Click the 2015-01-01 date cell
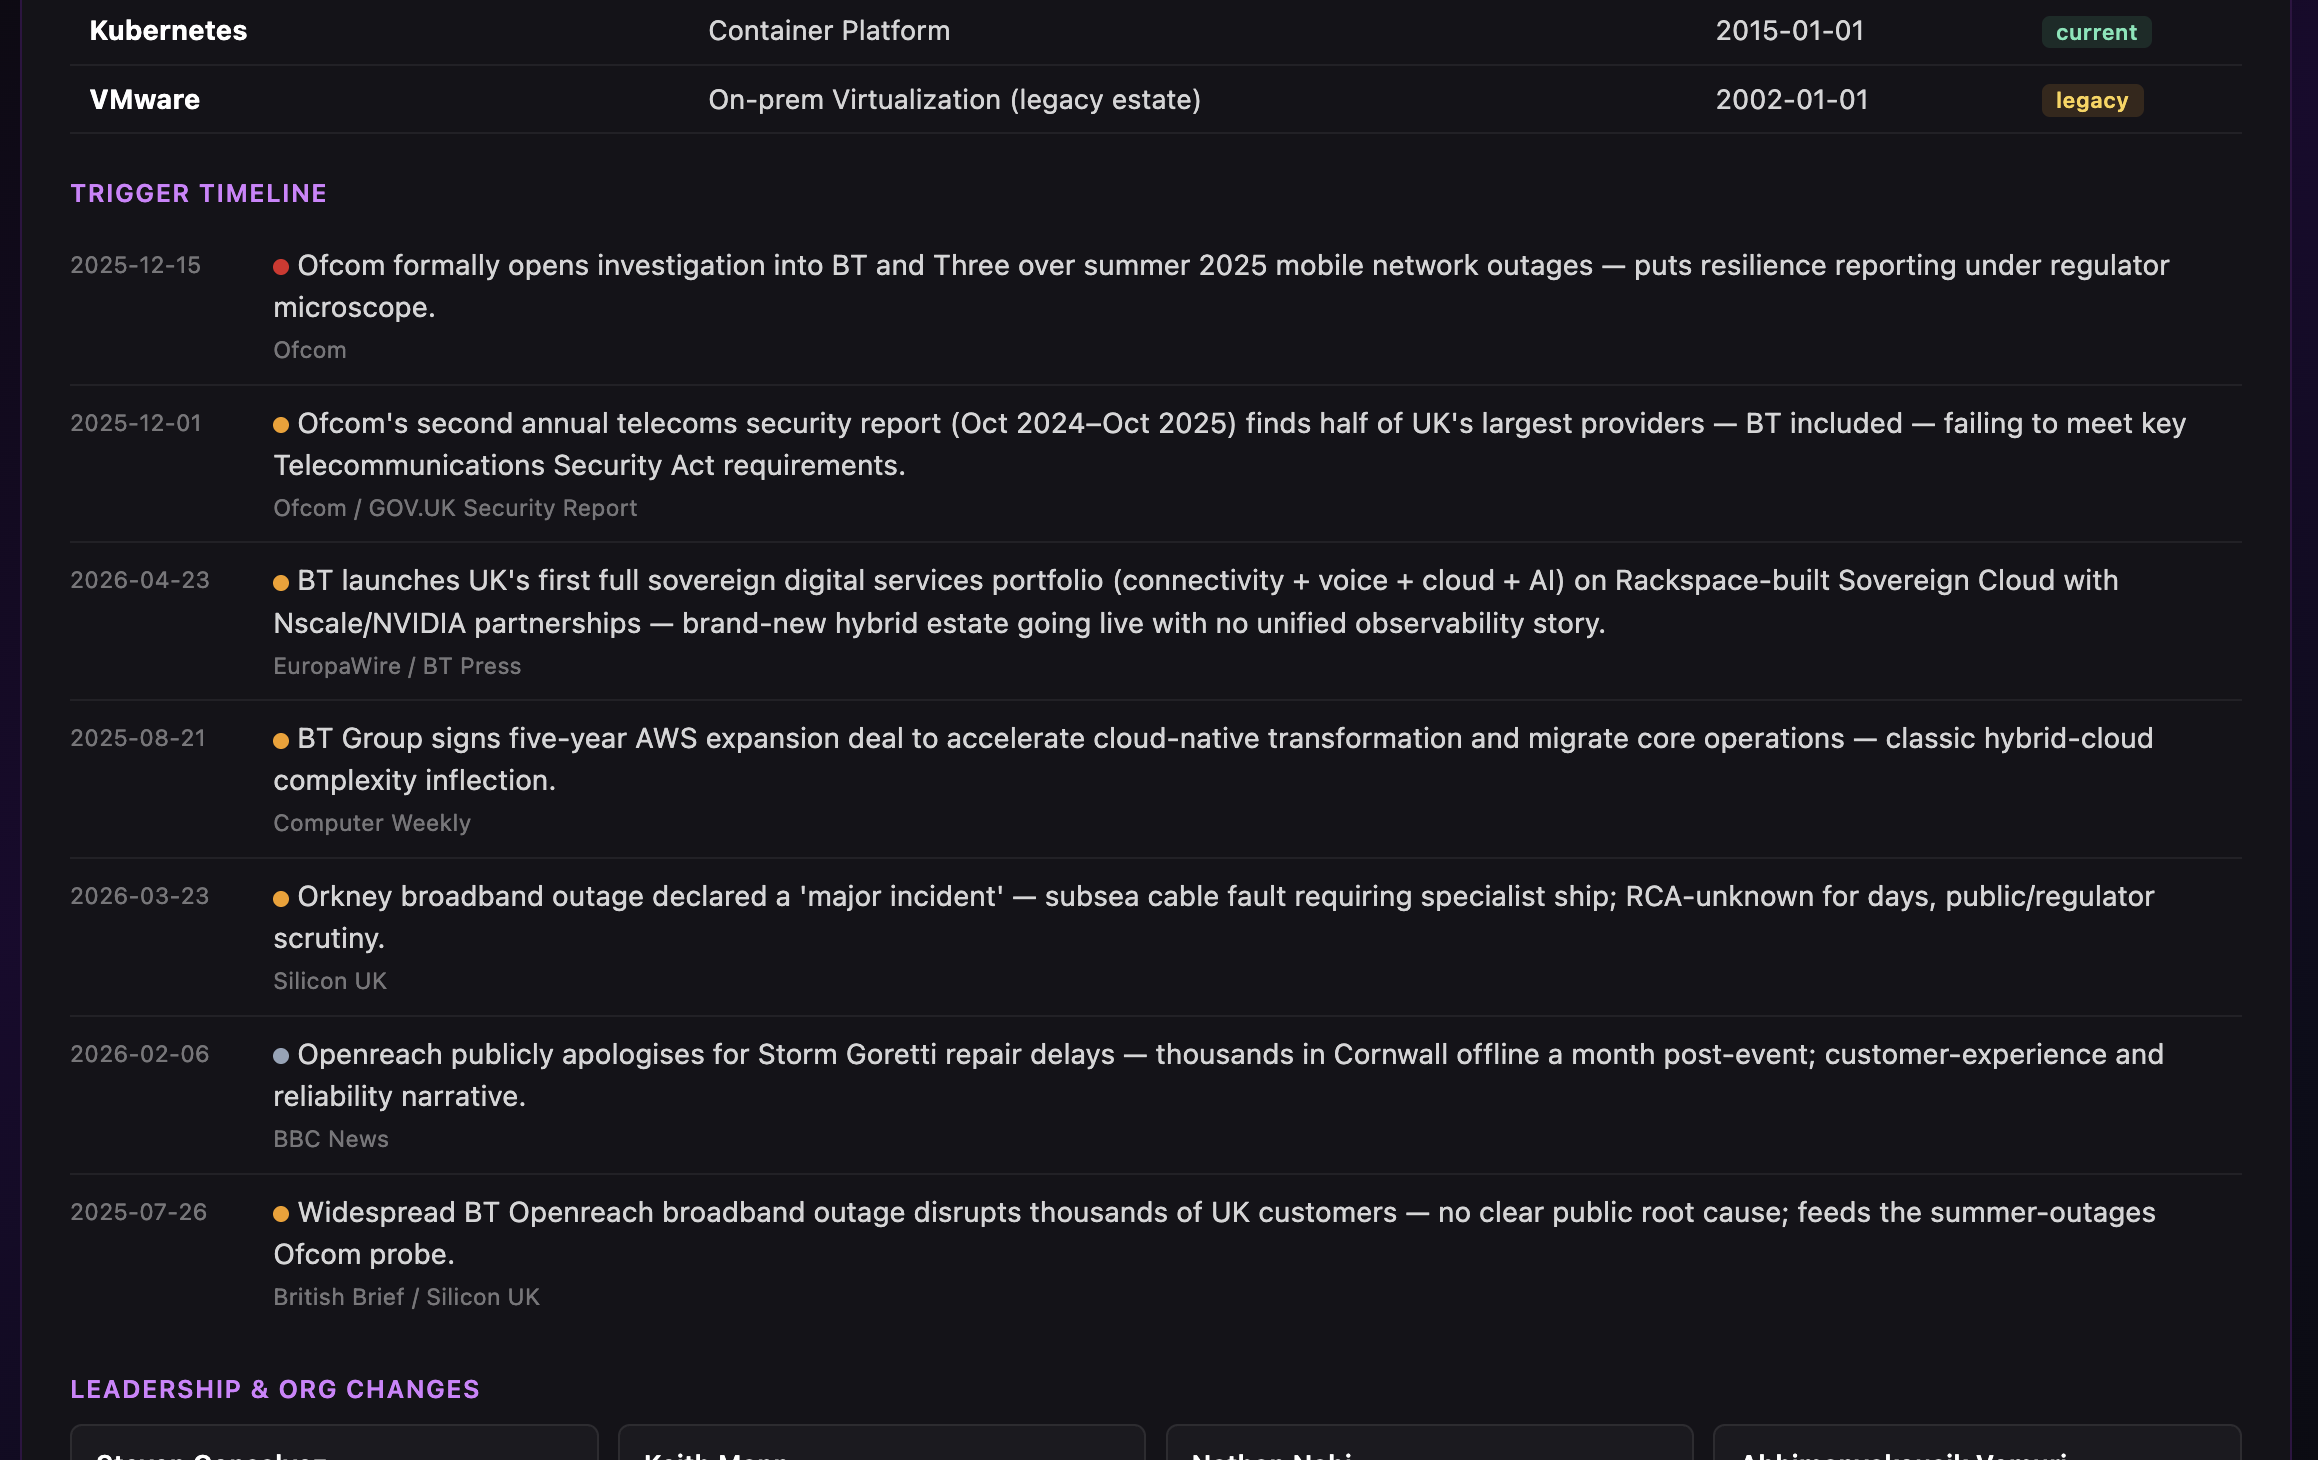 1790,31
